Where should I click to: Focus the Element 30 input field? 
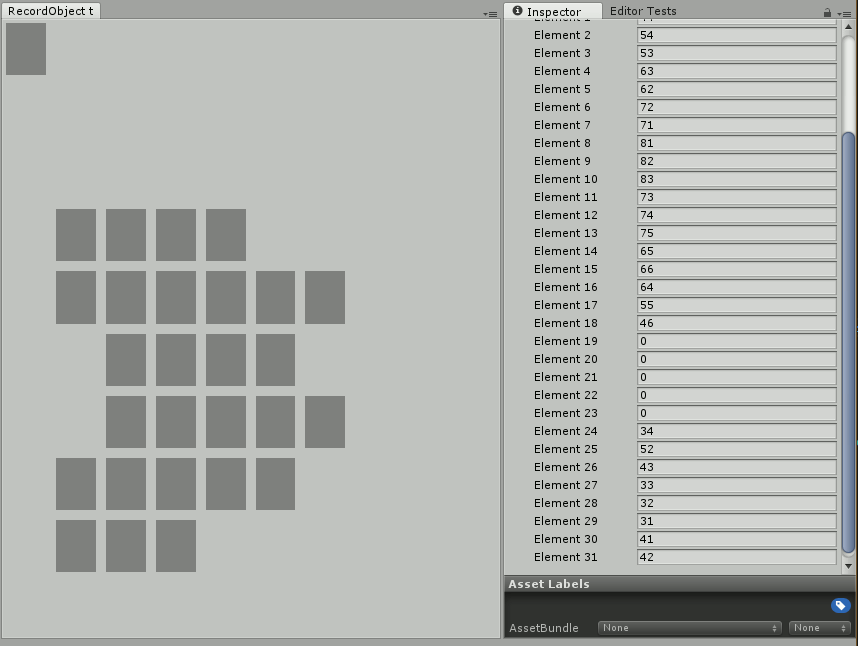click(737, 540)
